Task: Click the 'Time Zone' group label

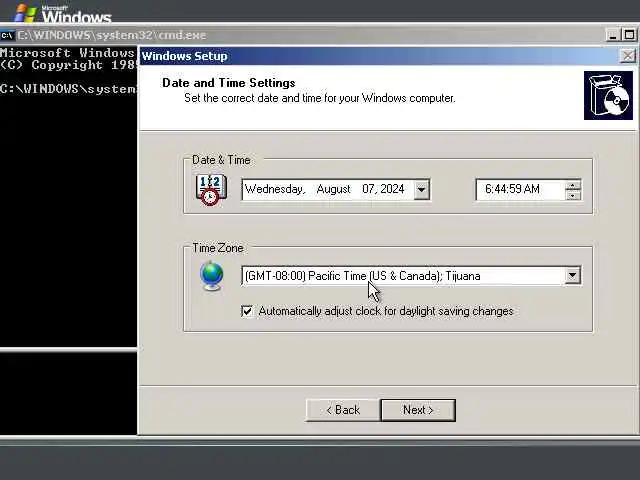Action: coord(218,248)
